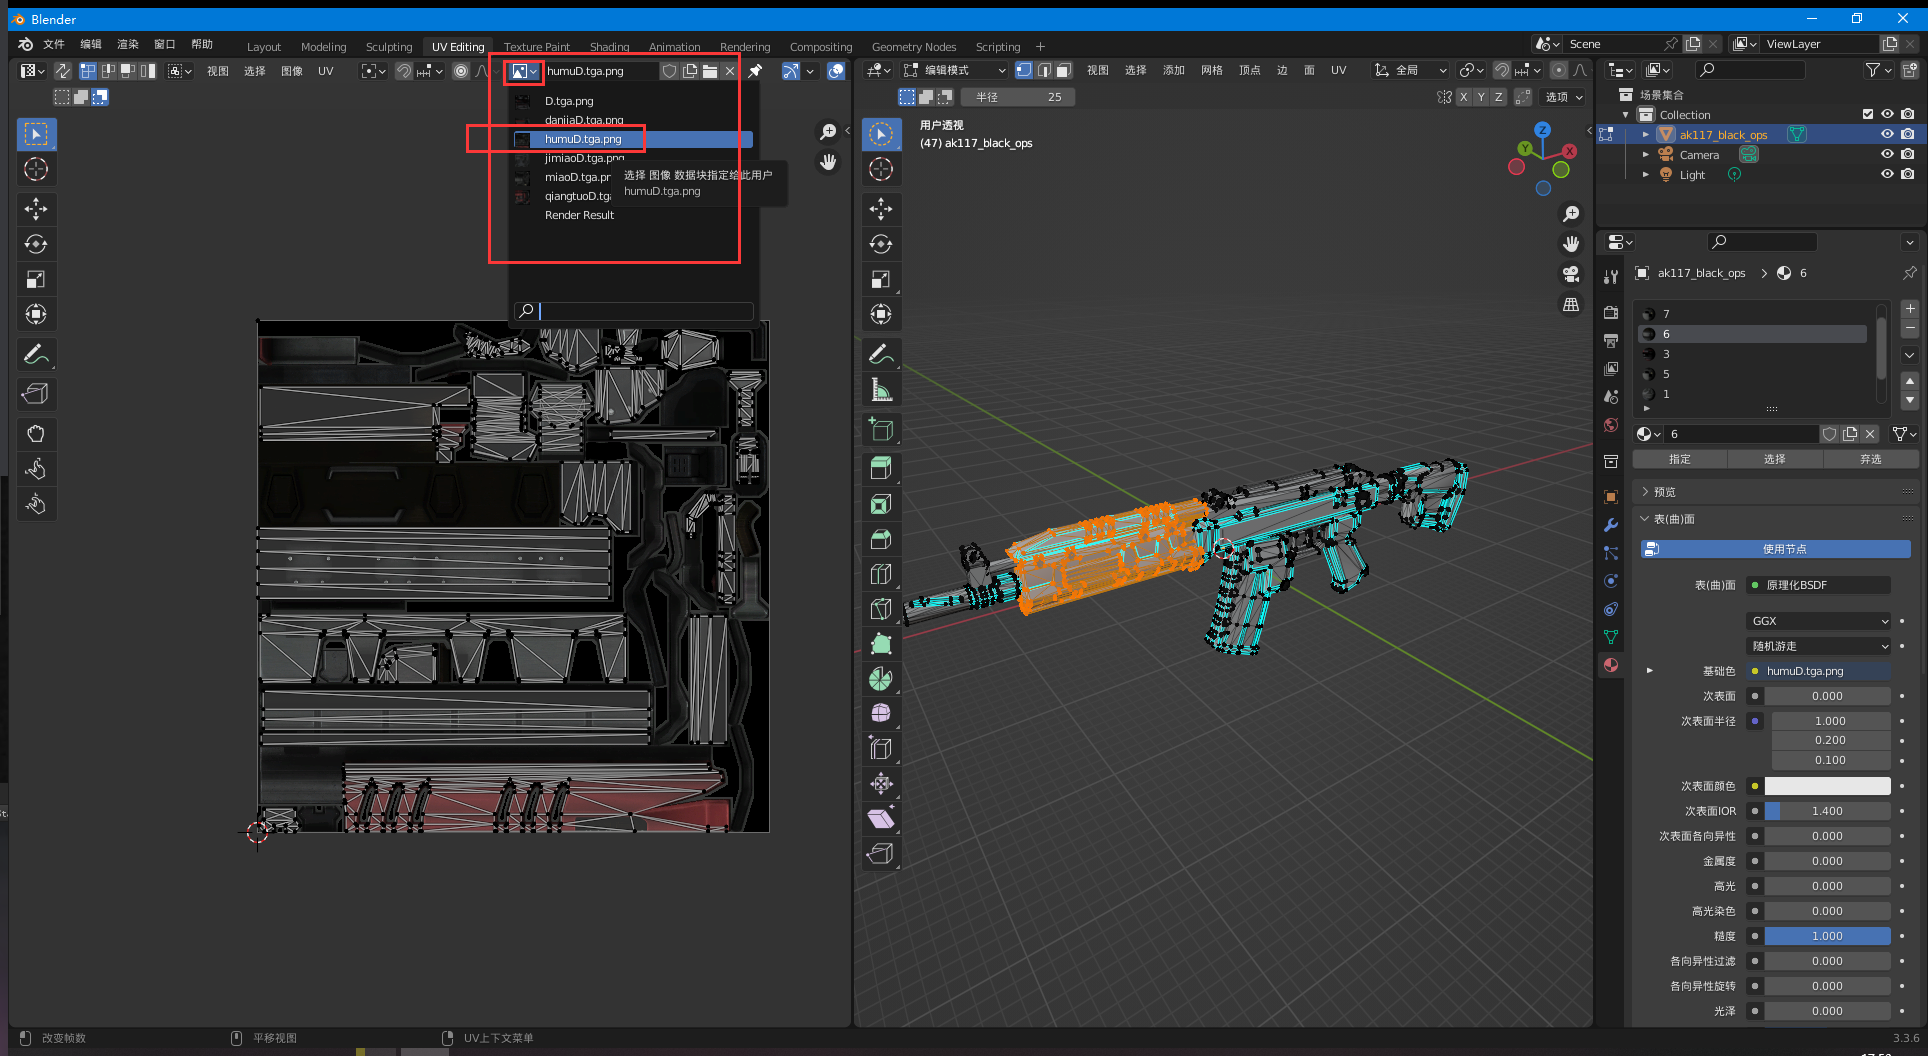Open the 编辑模式 mode dropdown
Screen dimensions: 1928x1056
[954, 70]
